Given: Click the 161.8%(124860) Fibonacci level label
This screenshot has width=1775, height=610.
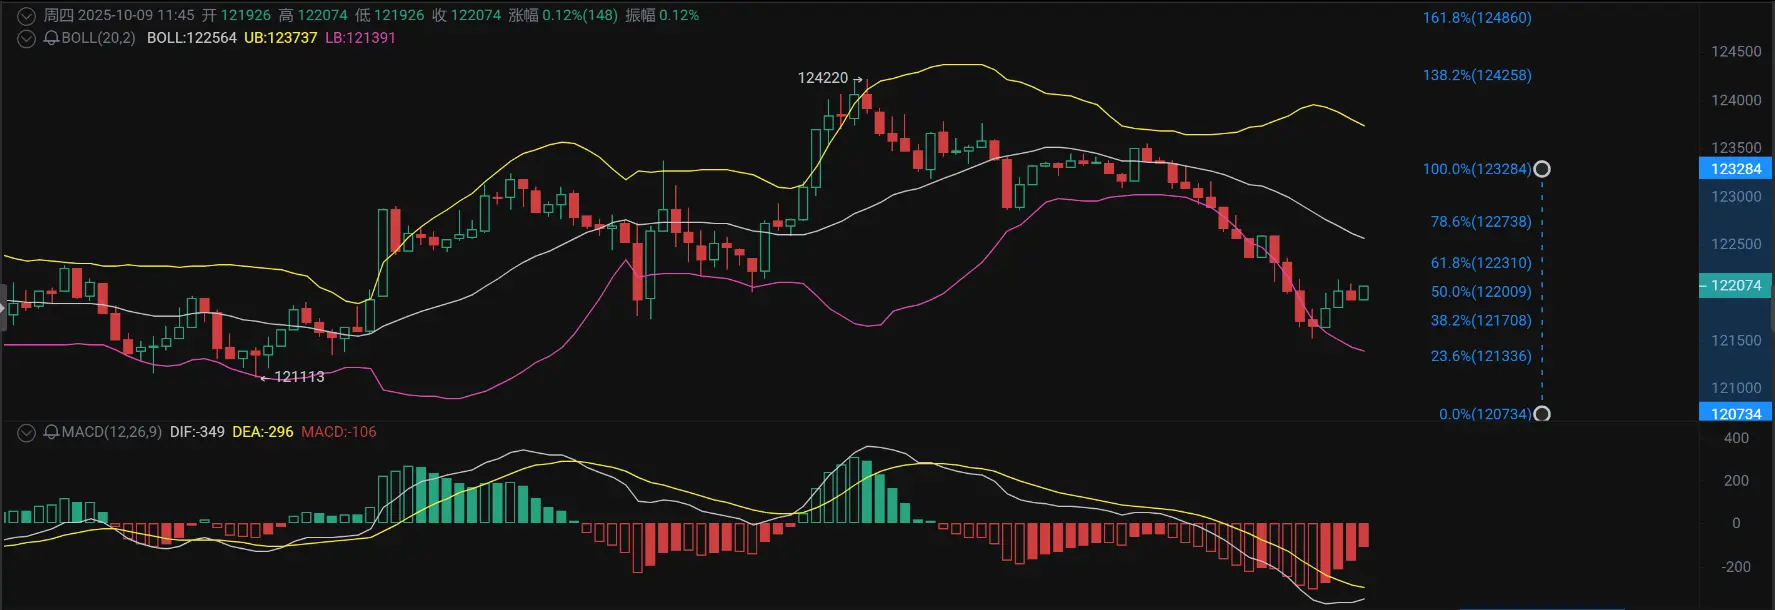Looking at the screenshot, I should coord(1477,18).
